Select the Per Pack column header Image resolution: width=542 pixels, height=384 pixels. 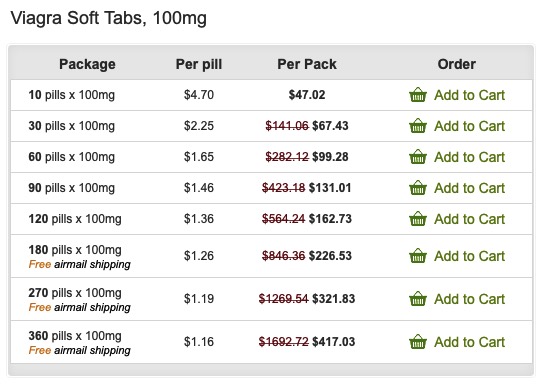pos(307,64)
